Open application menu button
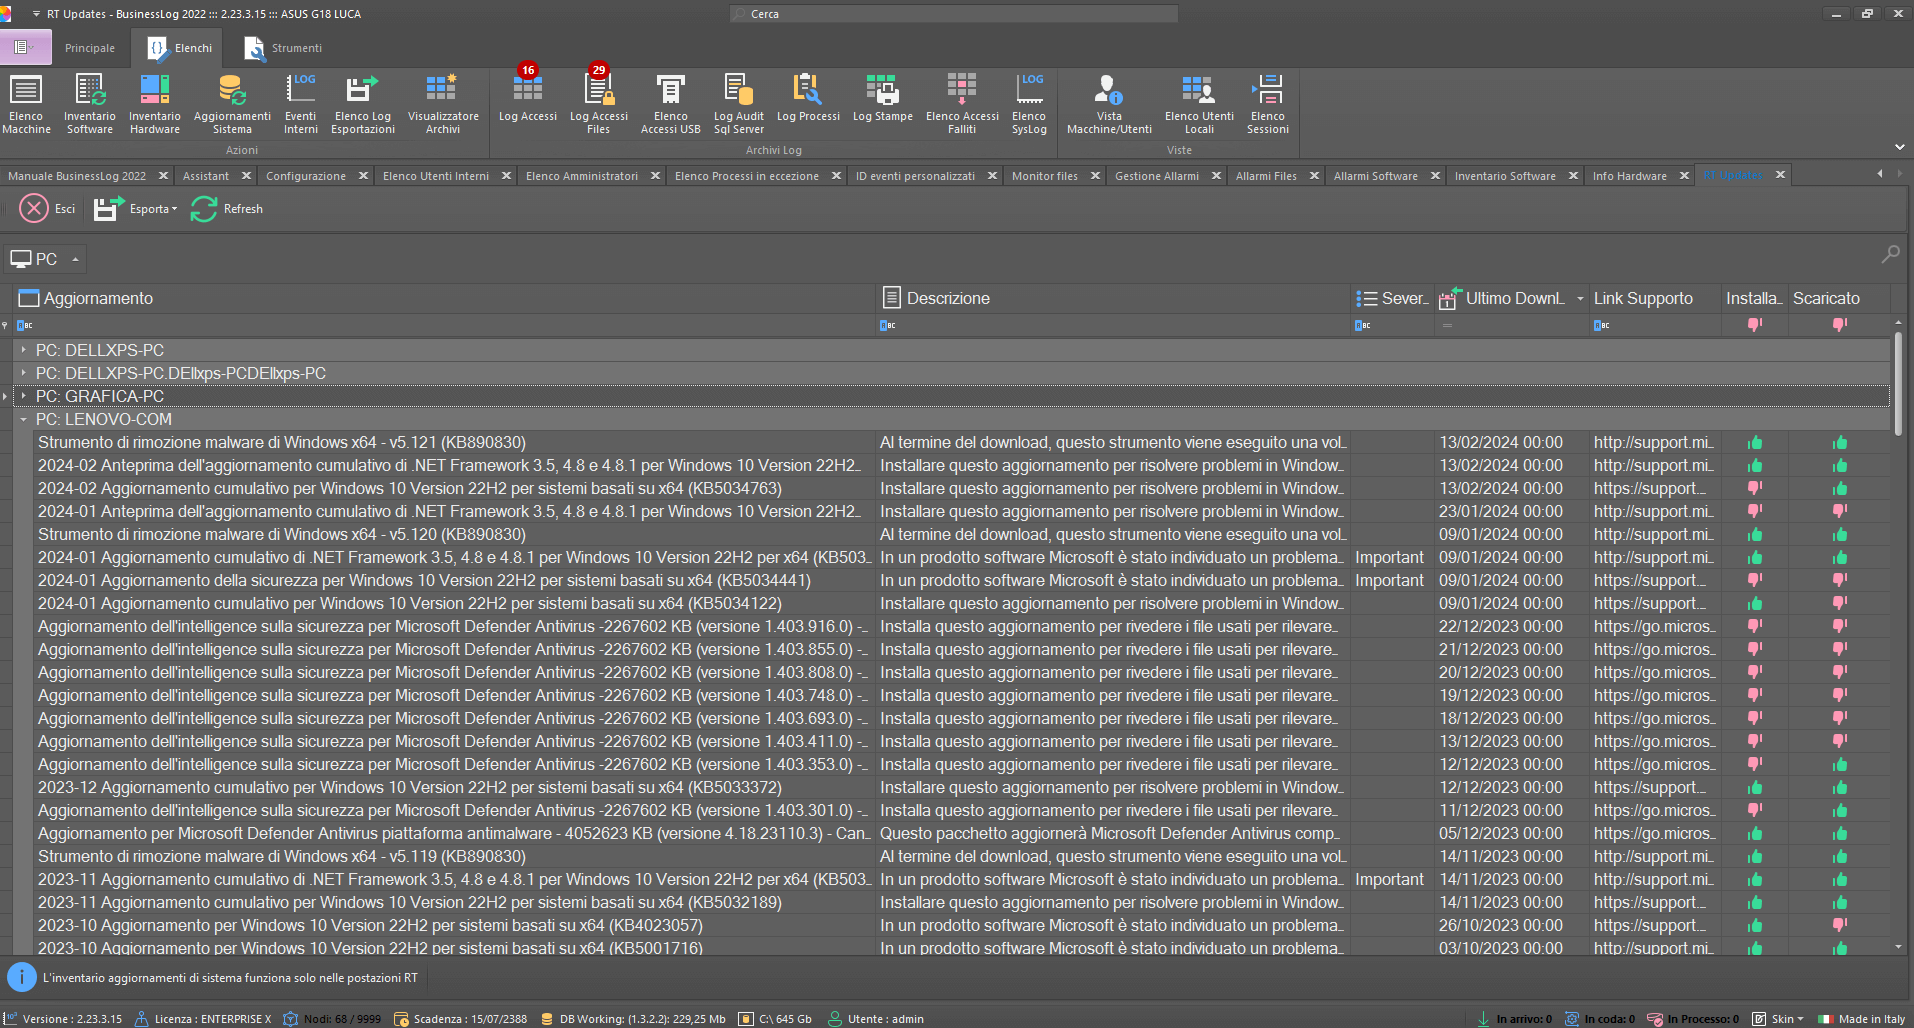Screen dimensions: 1914x1028 (24, 48)
